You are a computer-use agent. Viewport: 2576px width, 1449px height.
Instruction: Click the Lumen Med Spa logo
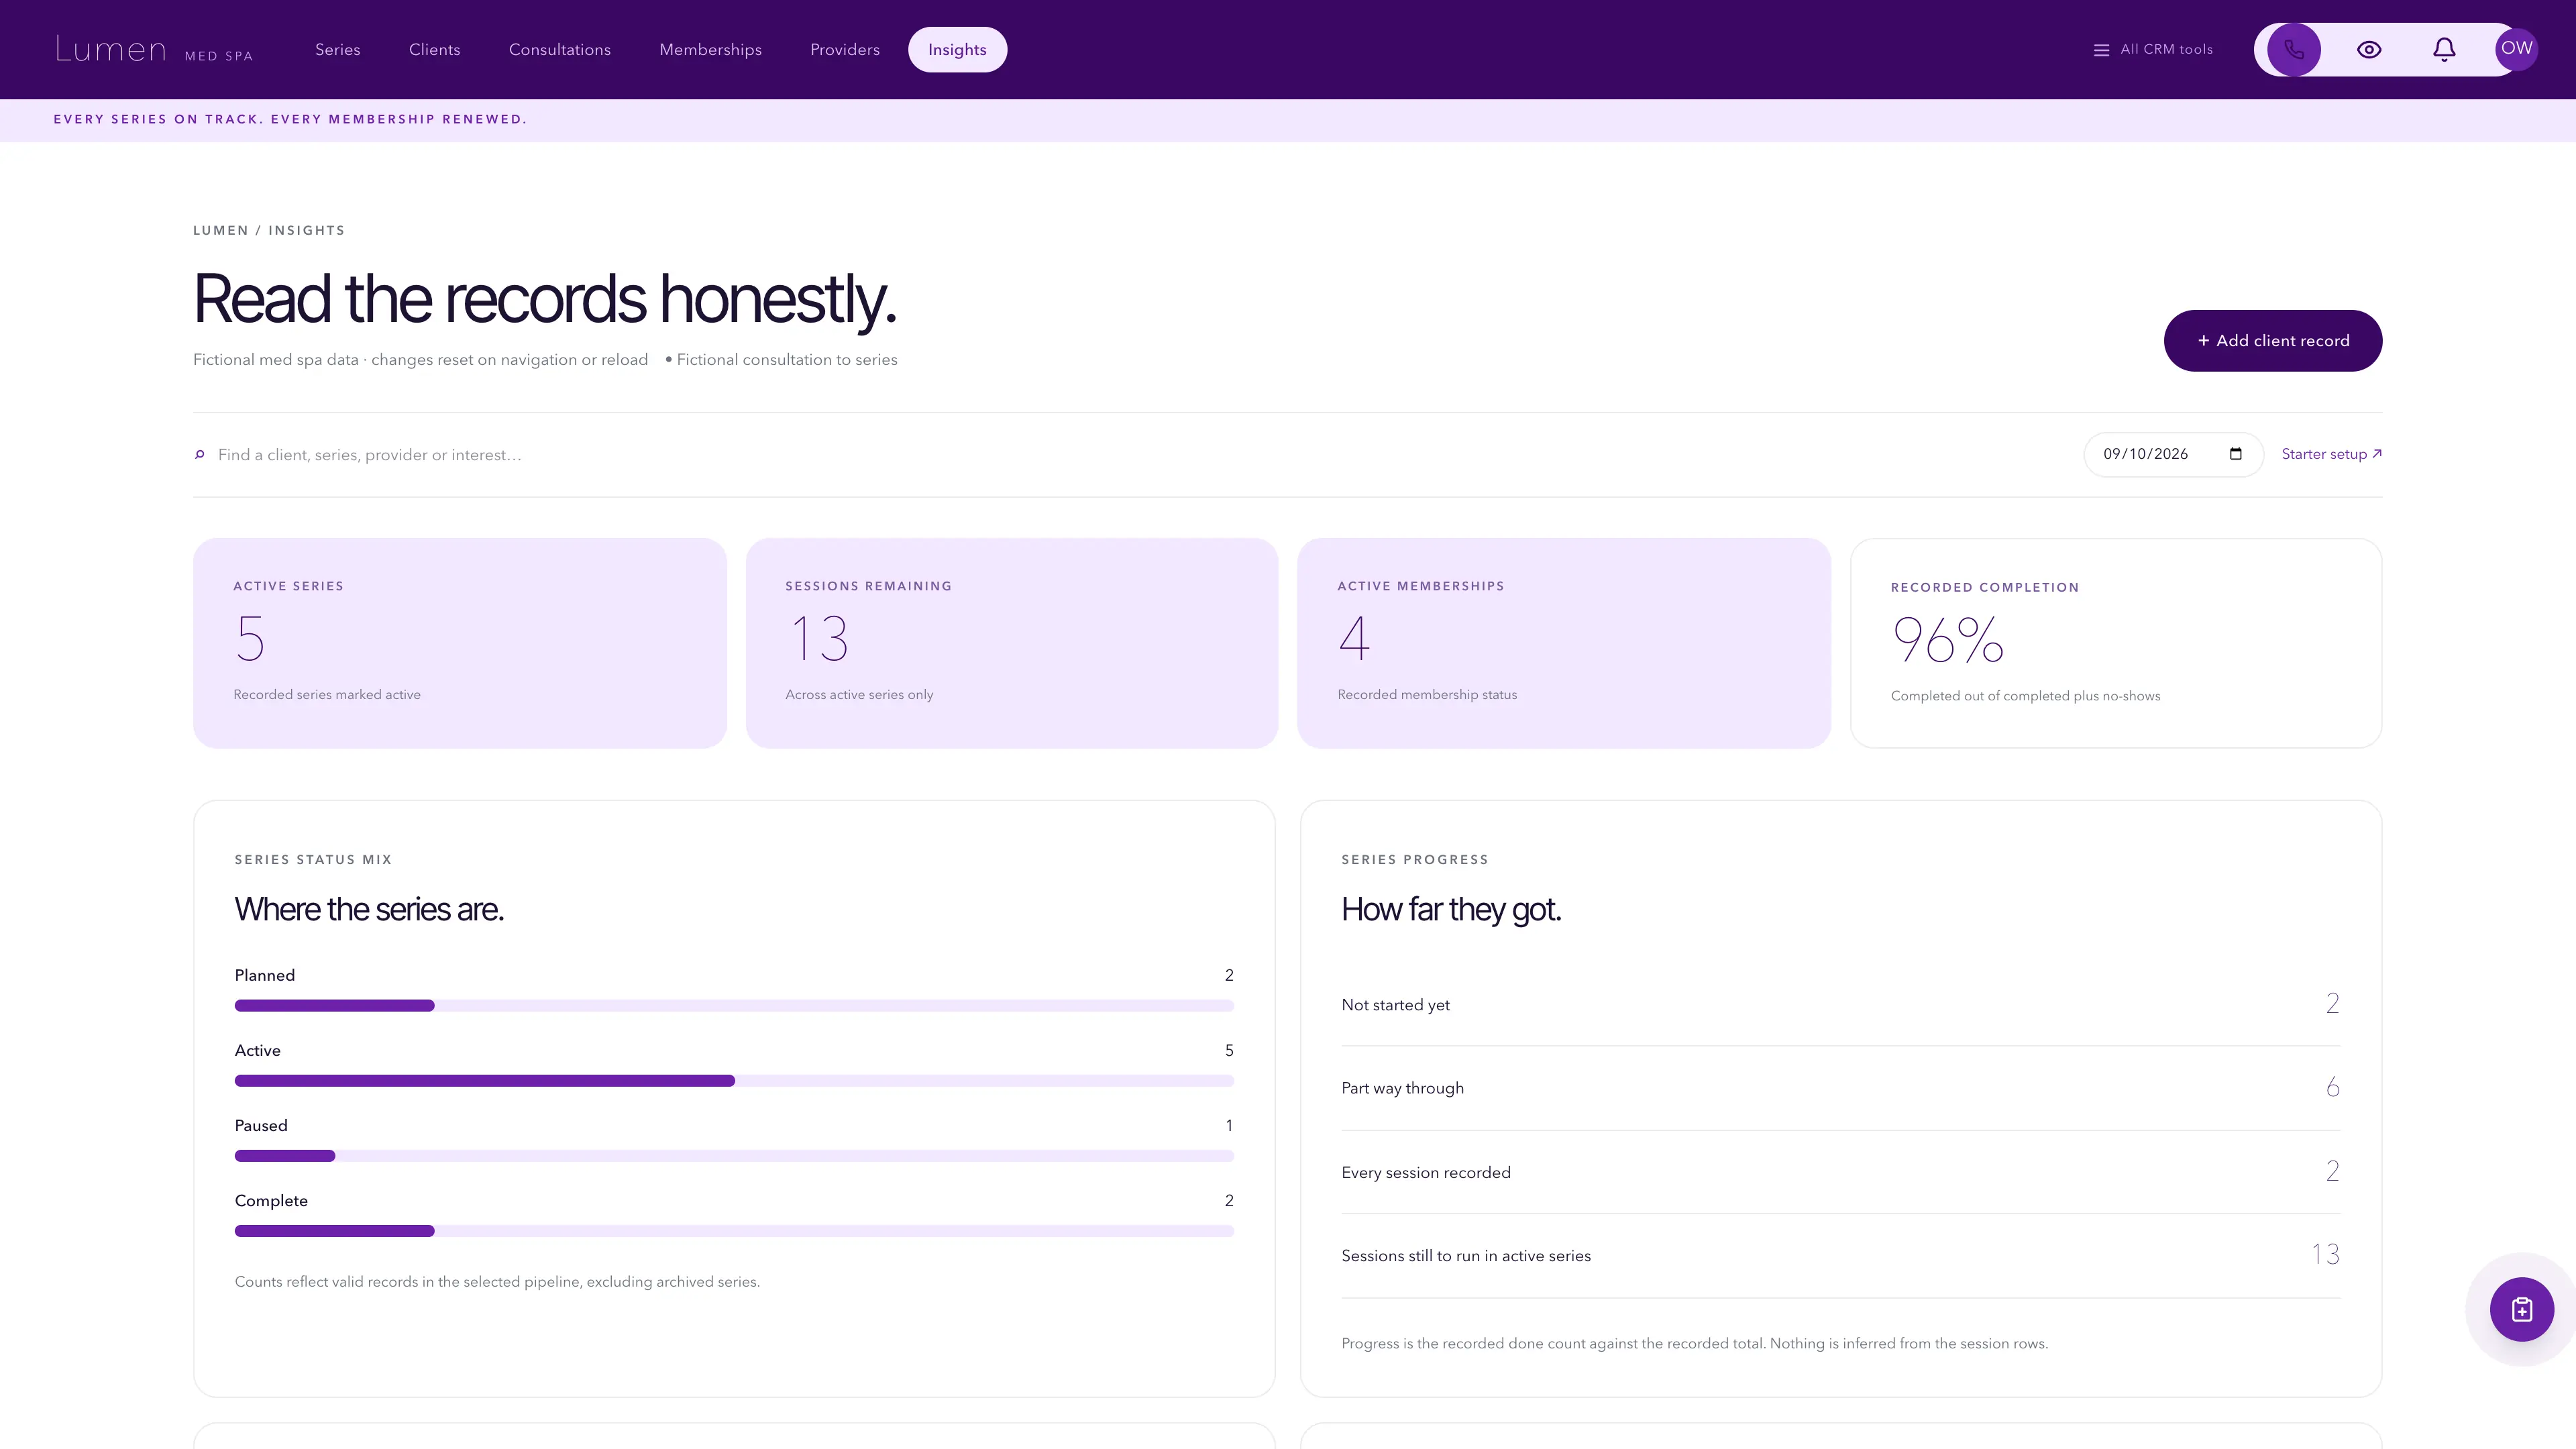(x=154, y=49)
